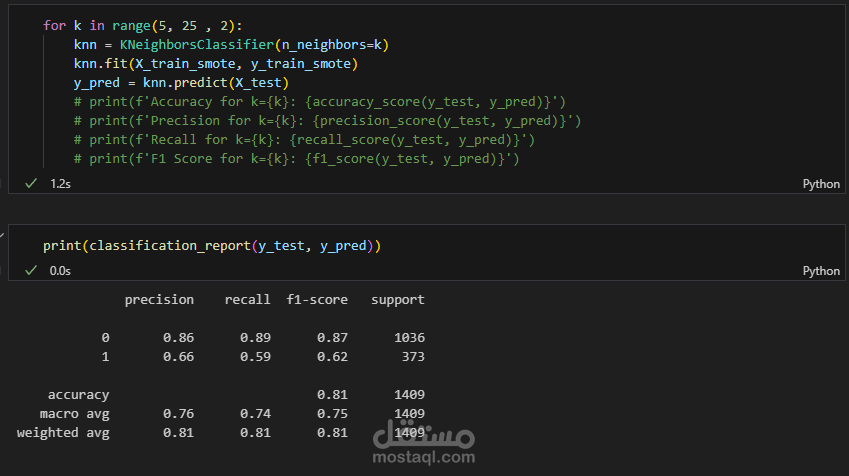Click the 'support' column header in output
The height and width of the screenshot is (476, 849).
398,299
